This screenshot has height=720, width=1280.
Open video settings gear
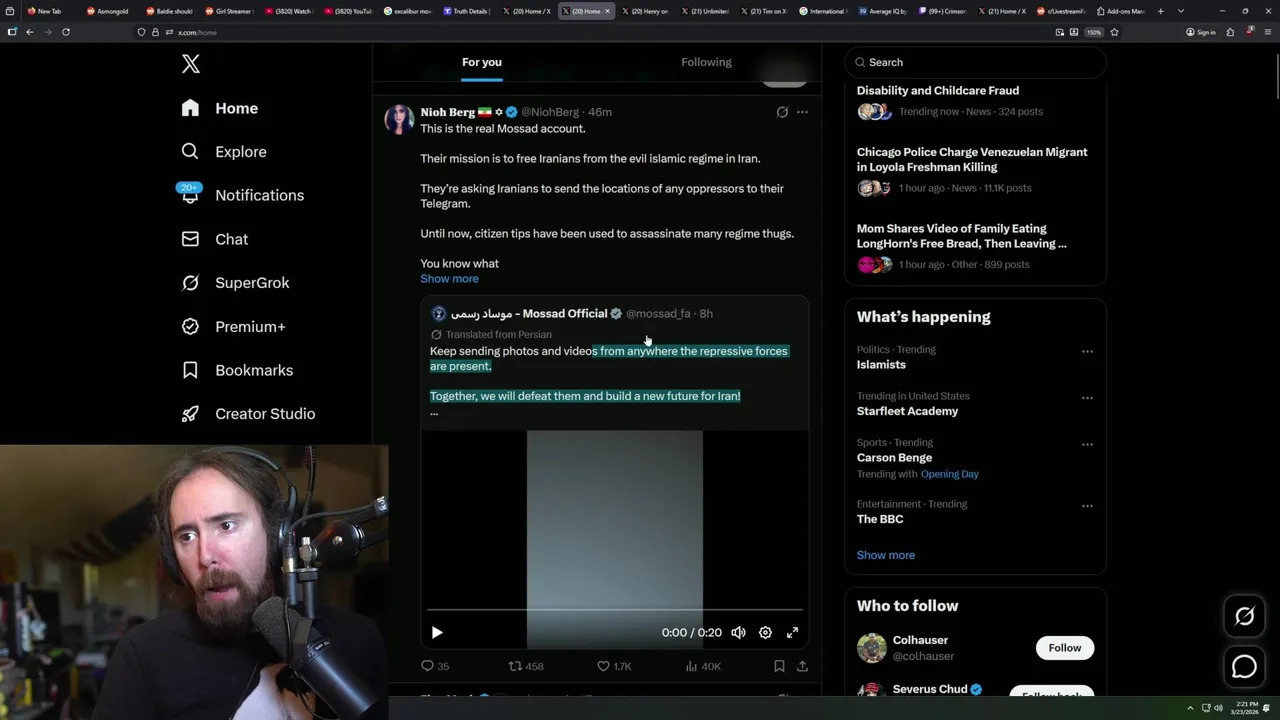click(x=765, y=632)
